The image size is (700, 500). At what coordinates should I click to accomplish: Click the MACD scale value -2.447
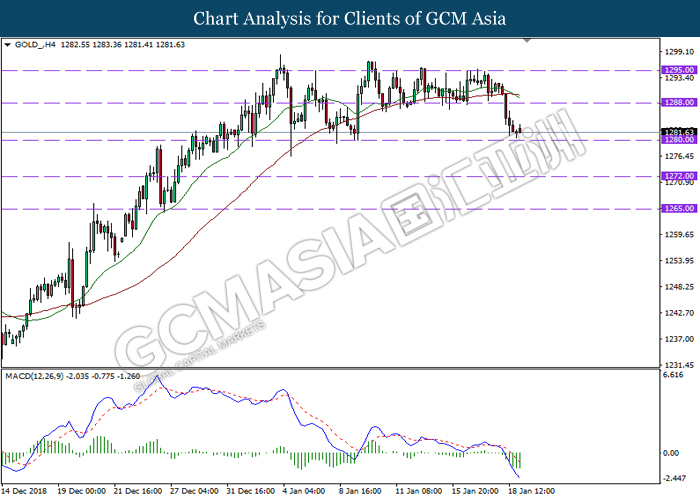coord(674,478)
